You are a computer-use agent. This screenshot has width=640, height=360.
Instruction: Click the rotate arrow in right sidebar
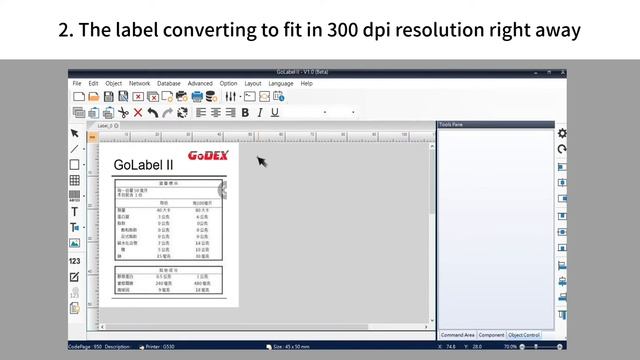click(x=562, y=149)
